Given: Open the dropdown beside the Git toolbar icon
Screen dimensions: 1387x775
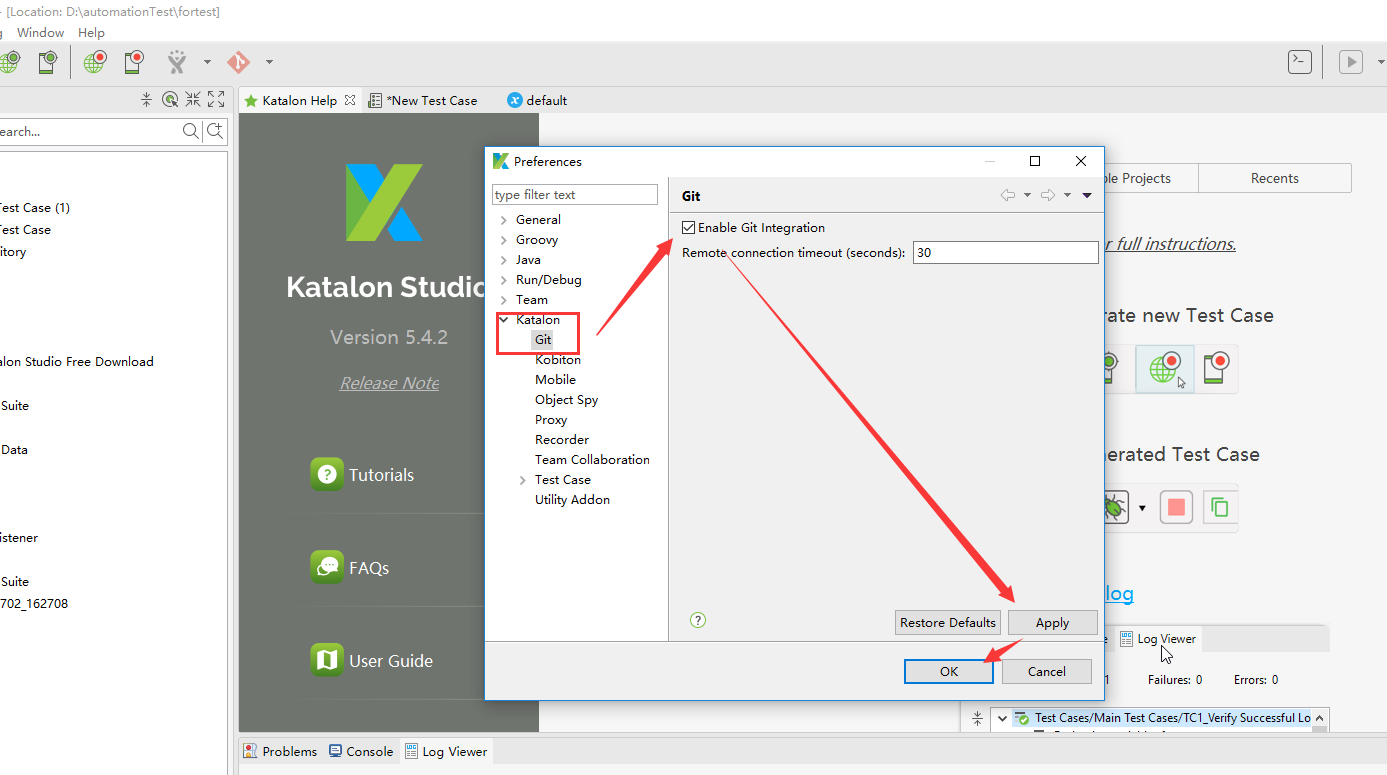Looking at the screenshot, I should coord(269,62).
